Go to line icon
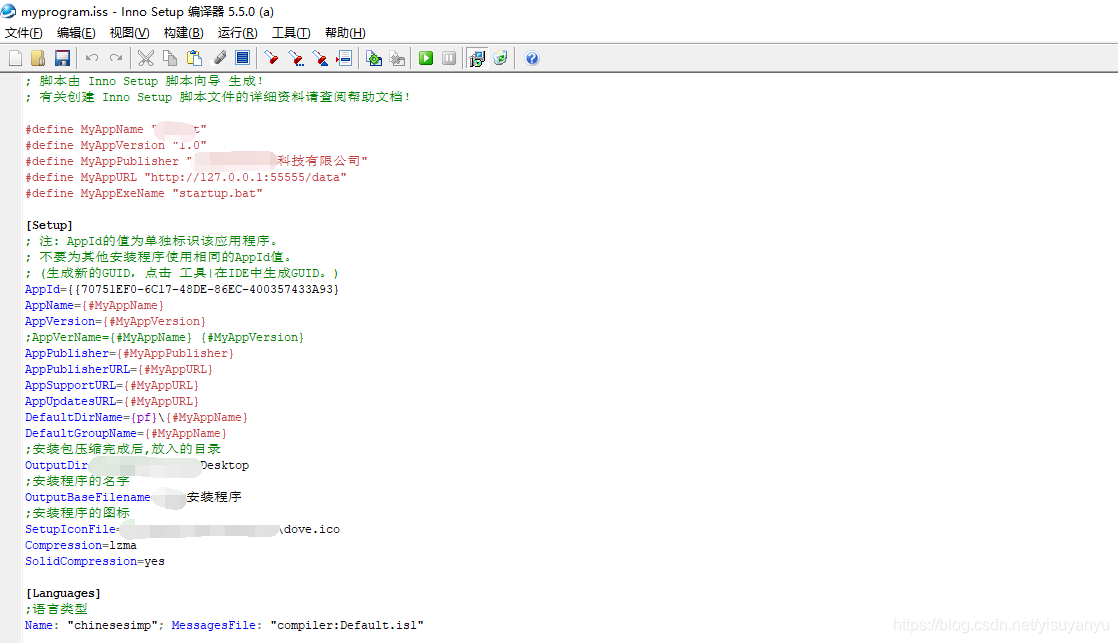 [344, 58]
